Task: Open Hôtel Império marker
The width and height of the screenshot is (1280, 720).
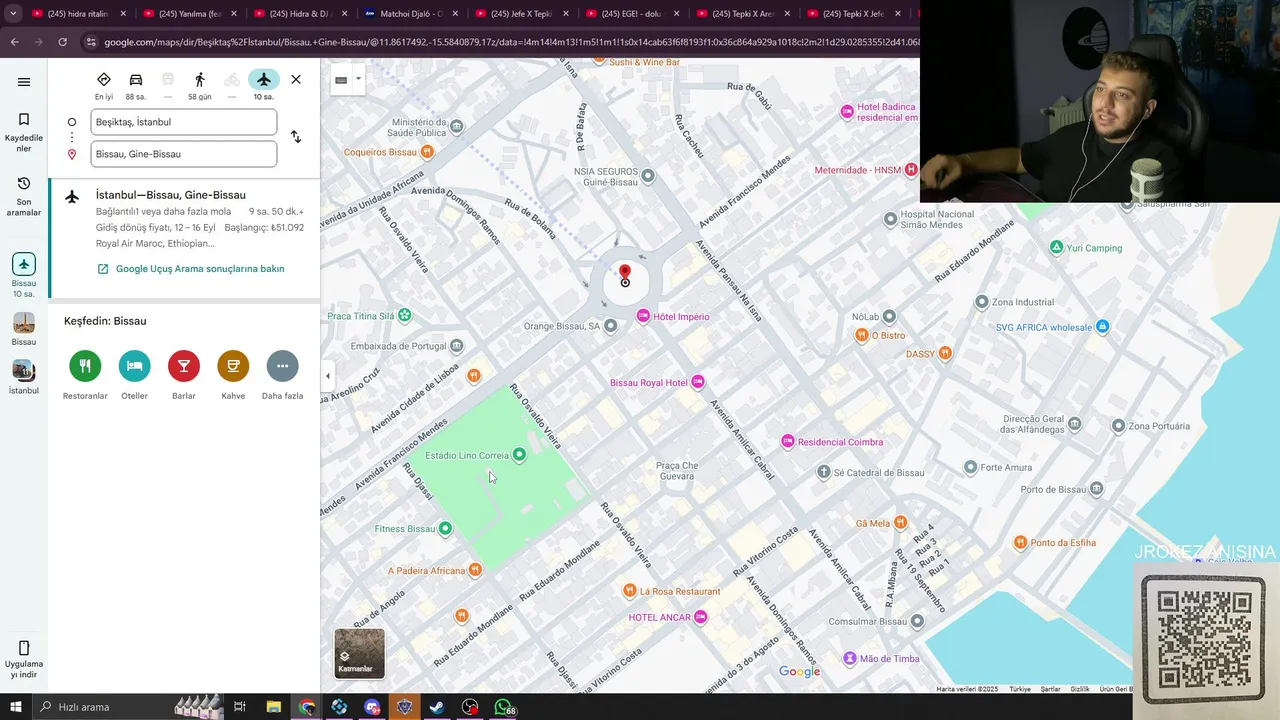Action: pyautogui.click(x=643, y=316)
